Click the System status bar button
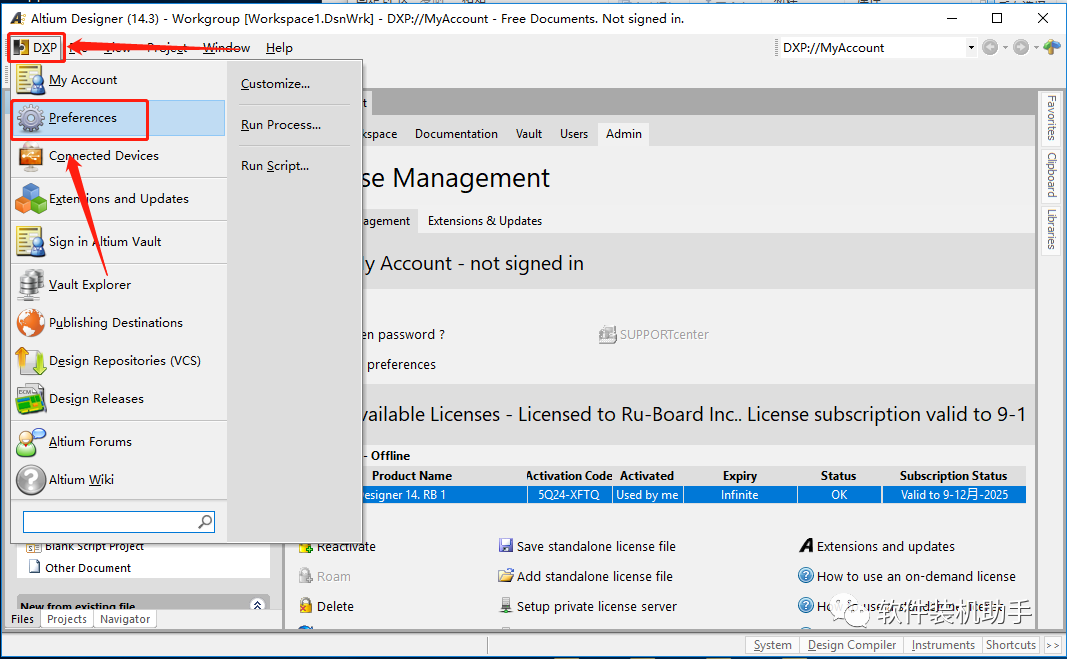 click(772, 645)
